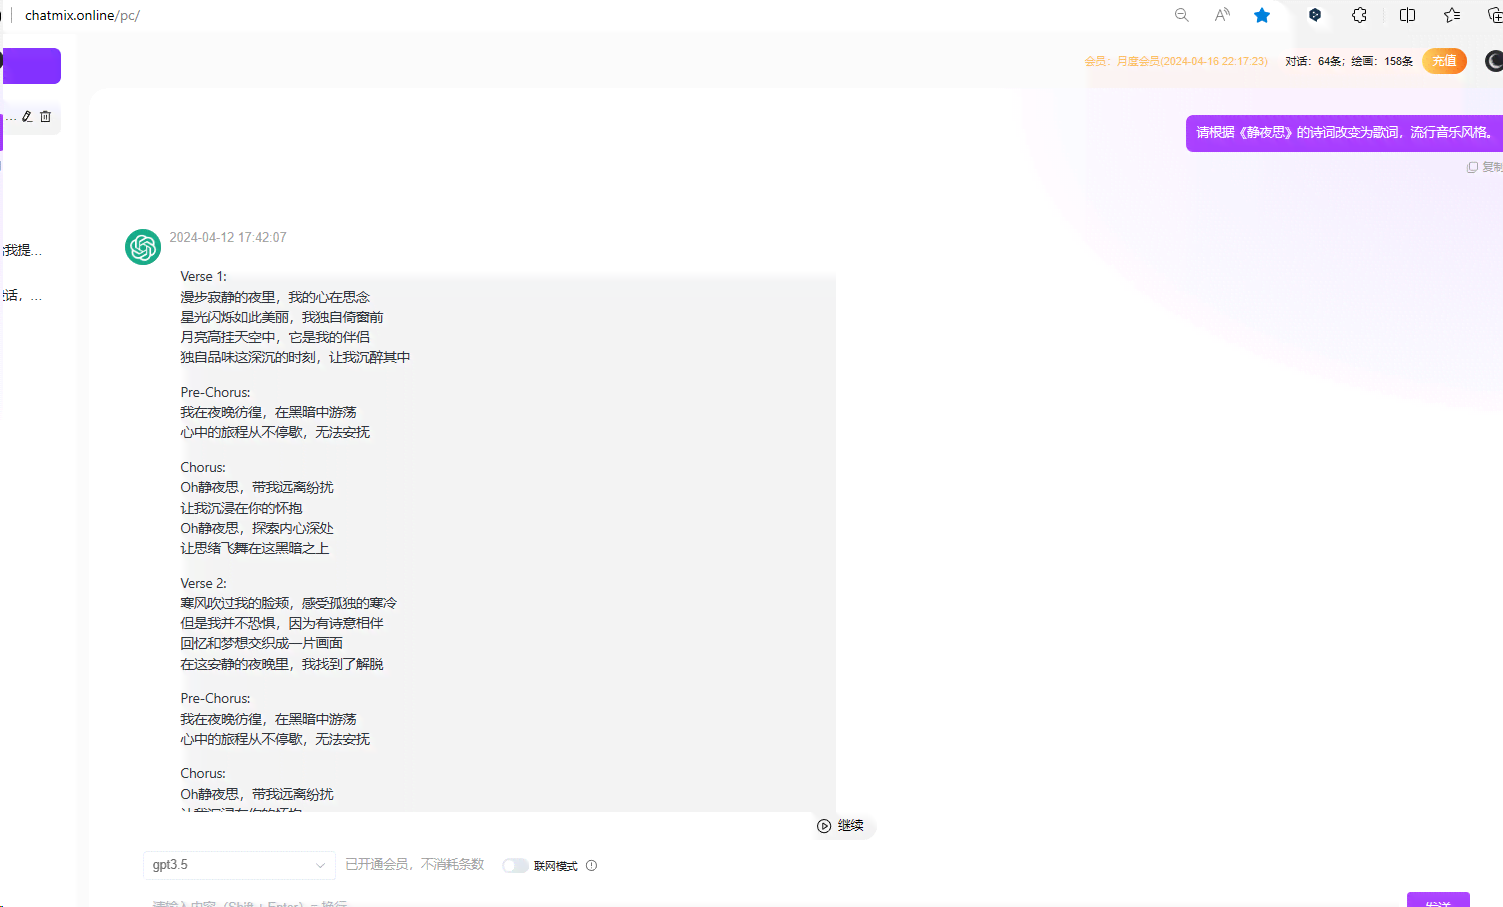
Task: Open the read aloud icon
Action: [1222, 15]
